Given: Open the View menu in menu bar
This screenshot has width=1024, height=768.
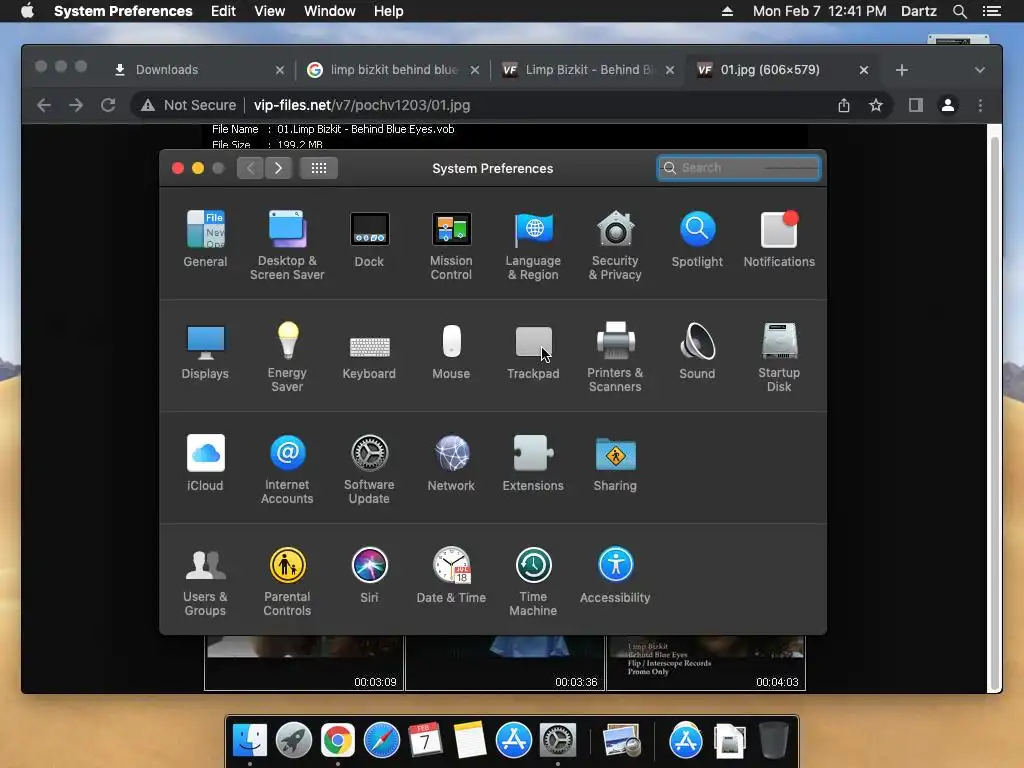Looking at the screenshot, I should [x=270, y=11].
